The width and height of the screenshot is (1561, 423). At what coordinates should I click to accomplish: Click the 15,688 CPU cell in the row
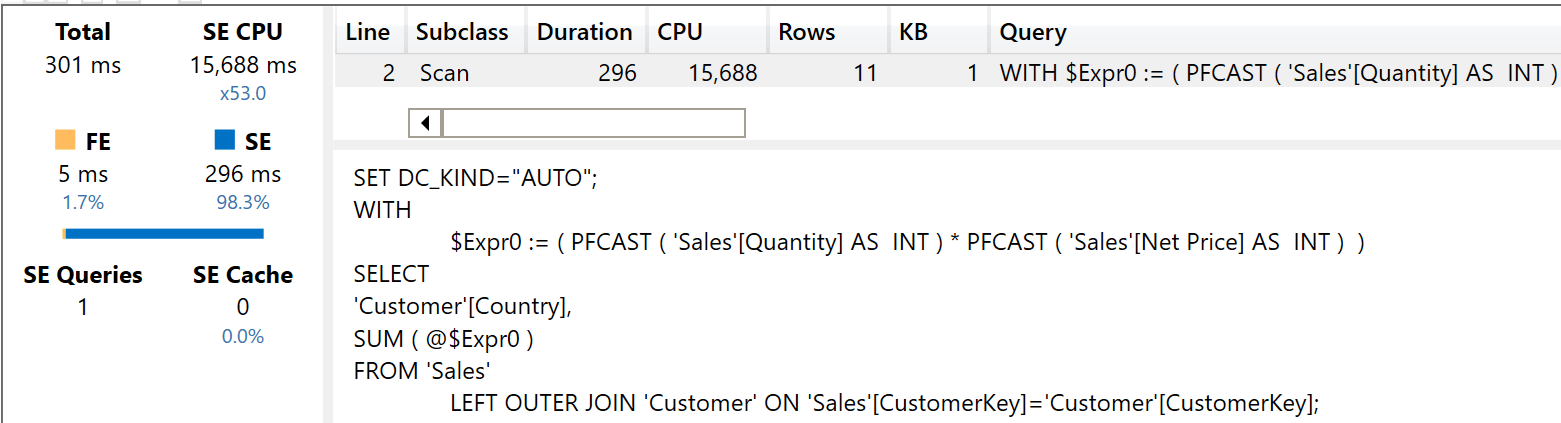[x=721, y=73]
